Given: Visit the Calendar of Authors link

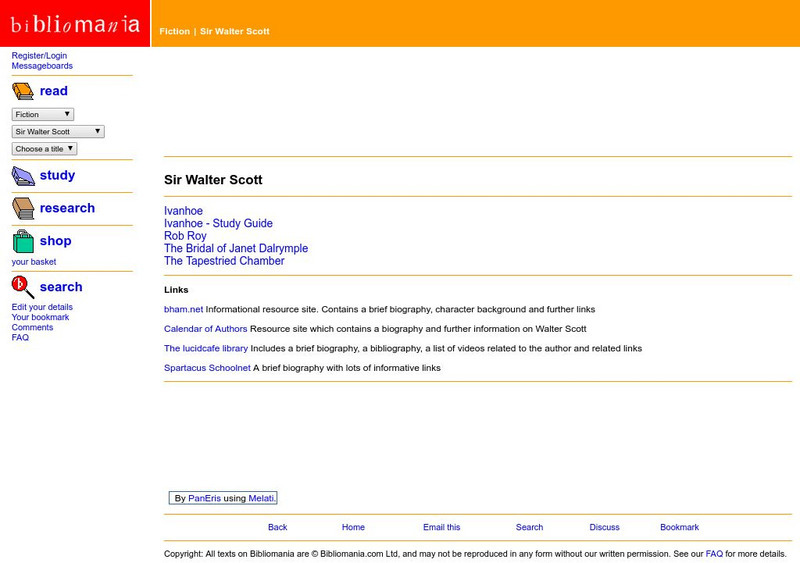Looking at the screenshot, I should coord(206,329).
